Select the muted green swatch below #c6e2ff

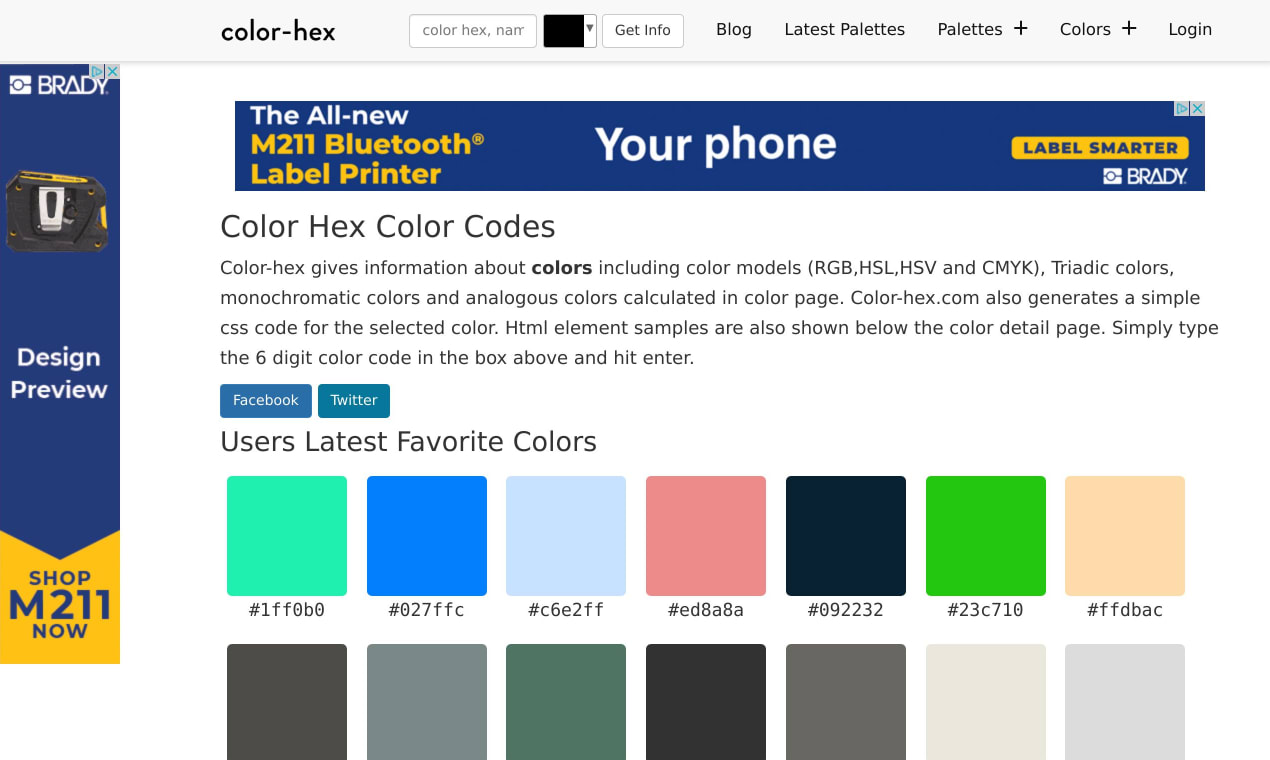tap(566, 702)
